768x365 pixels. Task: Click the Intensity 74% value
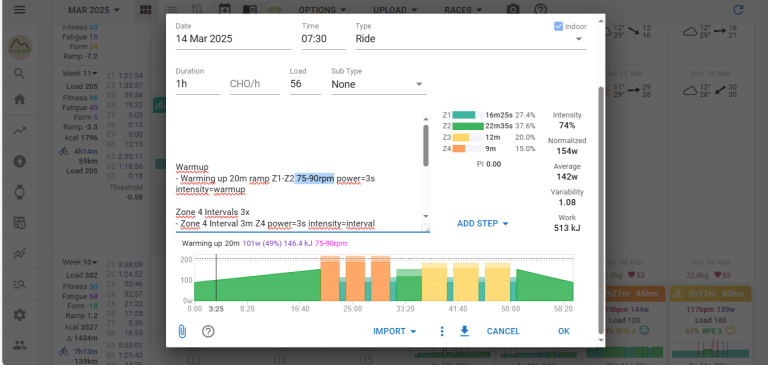pos(567,125)
